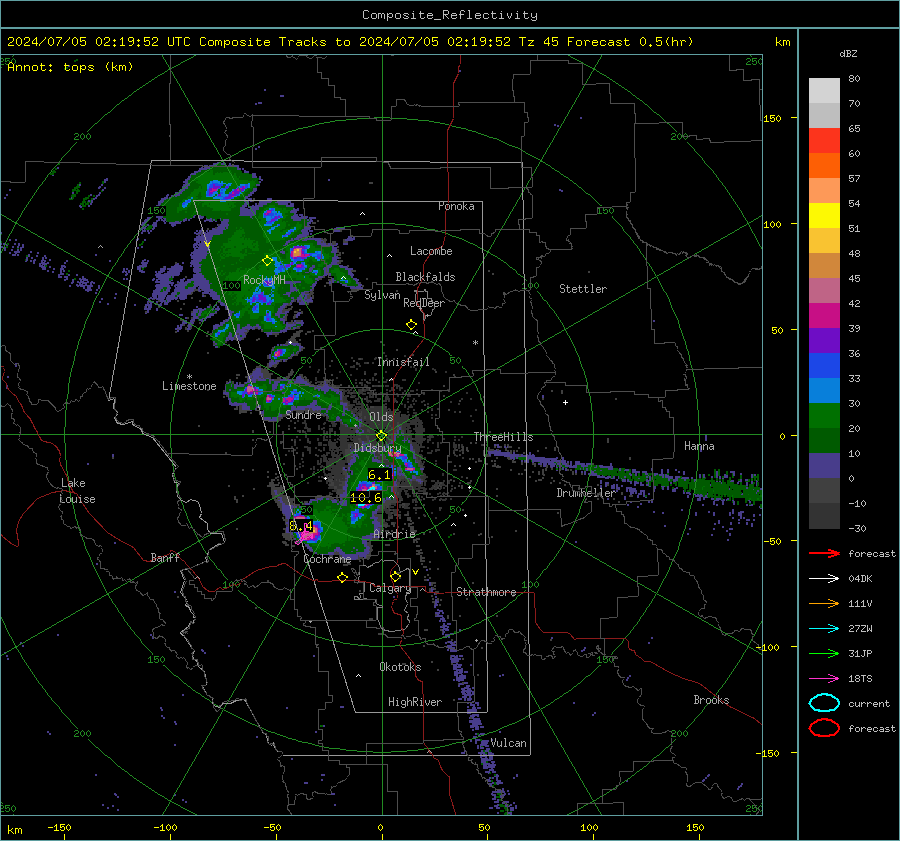Click the Blackfalds label
Image resolution: width=900 pixels, height=841 pixels.
(x=425, y=277)
